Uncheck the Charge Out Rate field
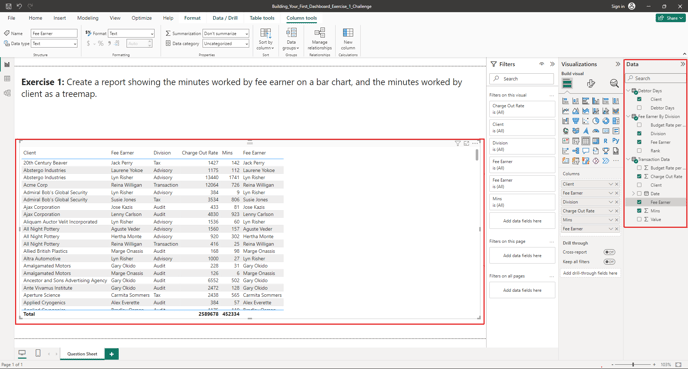Image resolution: width=688 pixels, height=369 pixels. (639, 176)
